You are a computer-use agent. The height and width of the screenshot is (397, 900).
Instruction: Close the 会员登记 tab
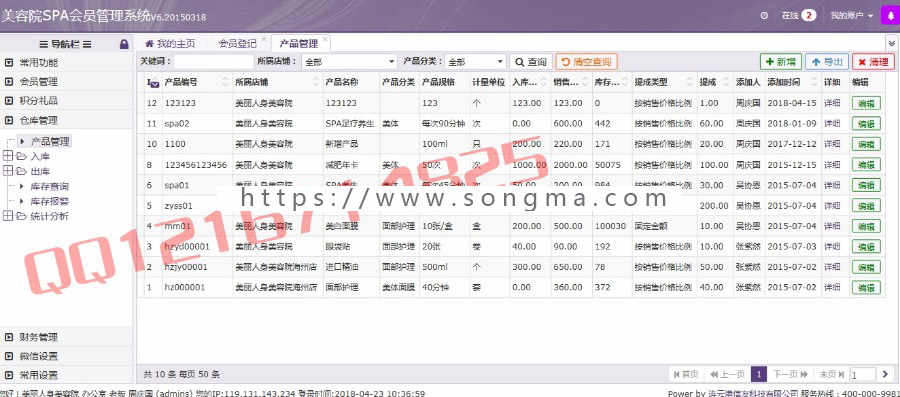(263, 40)
